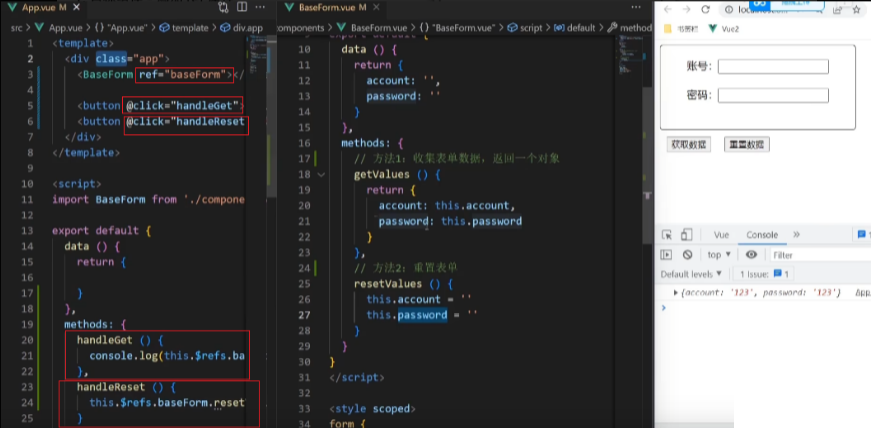
Task: Reload the localhost page
Action: (705, 9)
